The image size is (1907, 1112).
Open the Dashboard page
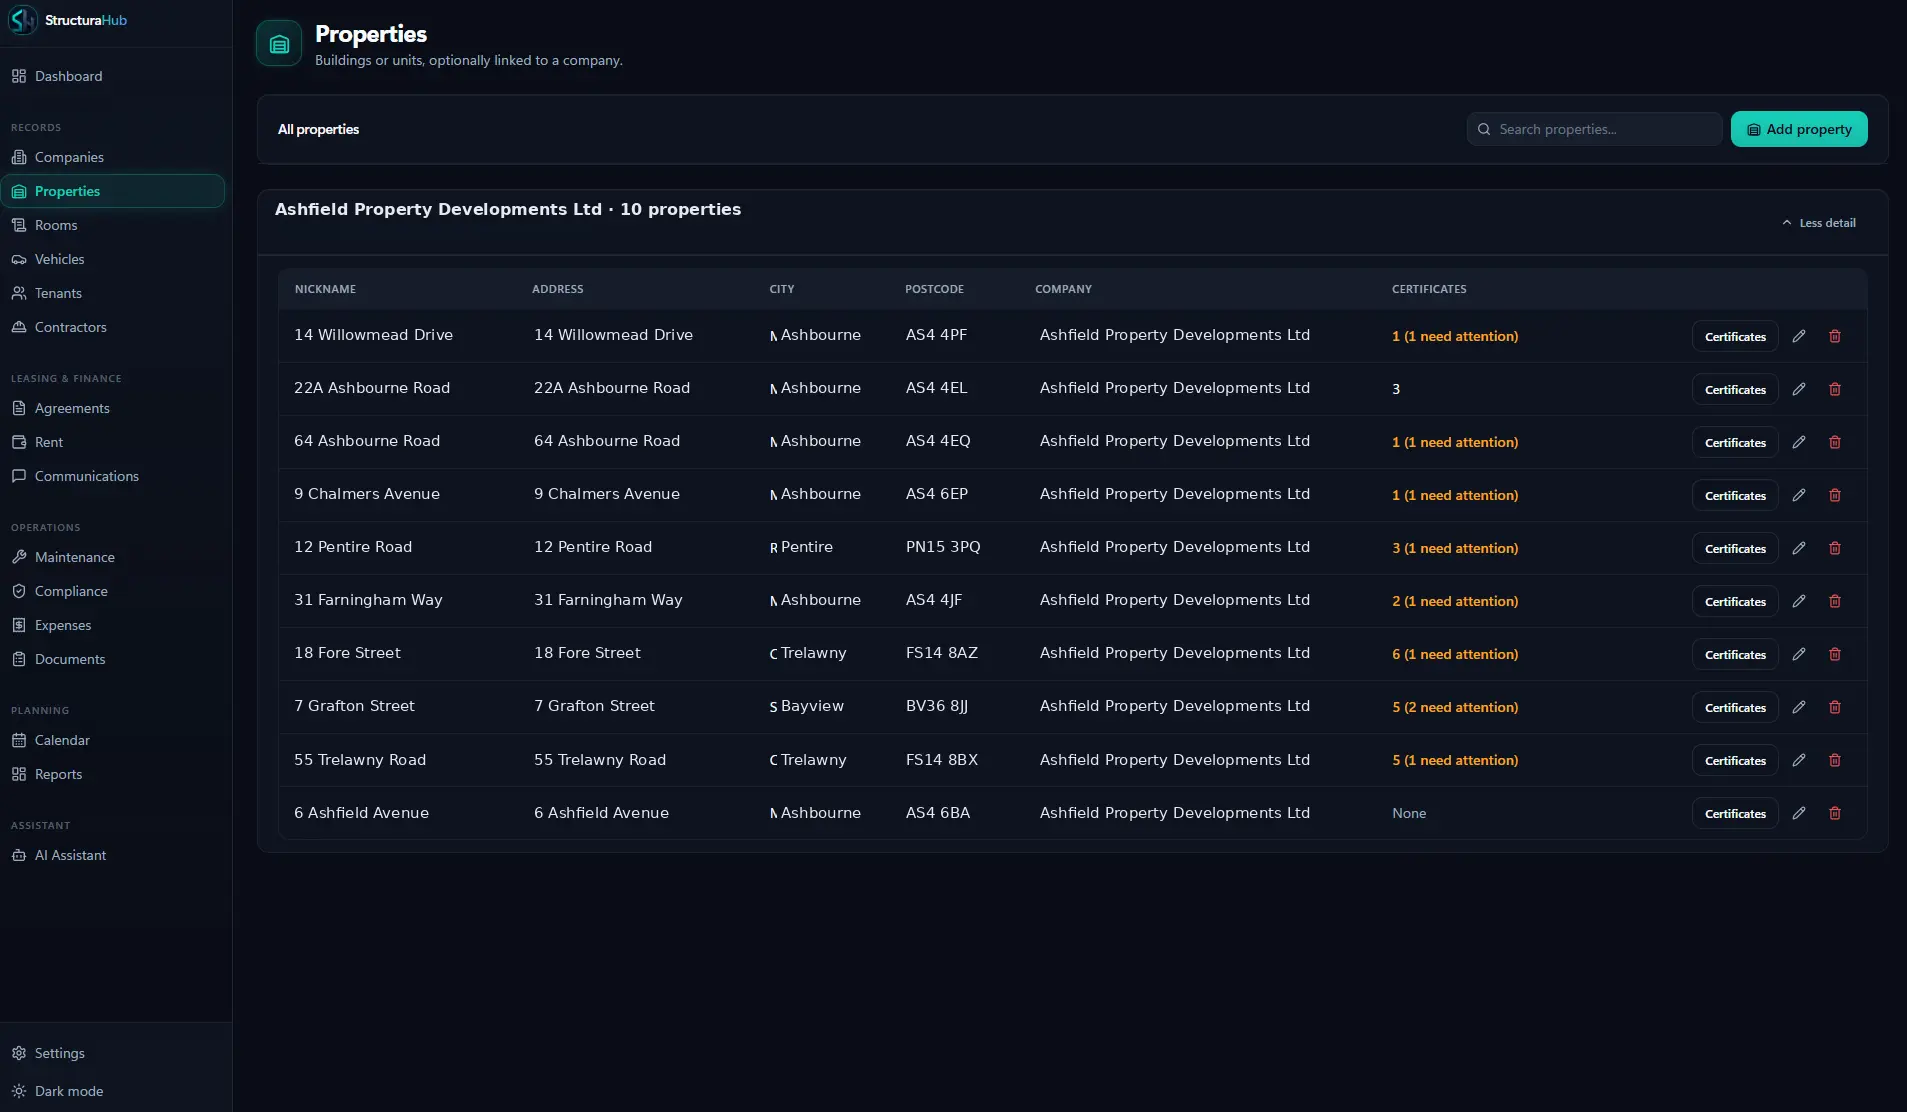(112, 76)
